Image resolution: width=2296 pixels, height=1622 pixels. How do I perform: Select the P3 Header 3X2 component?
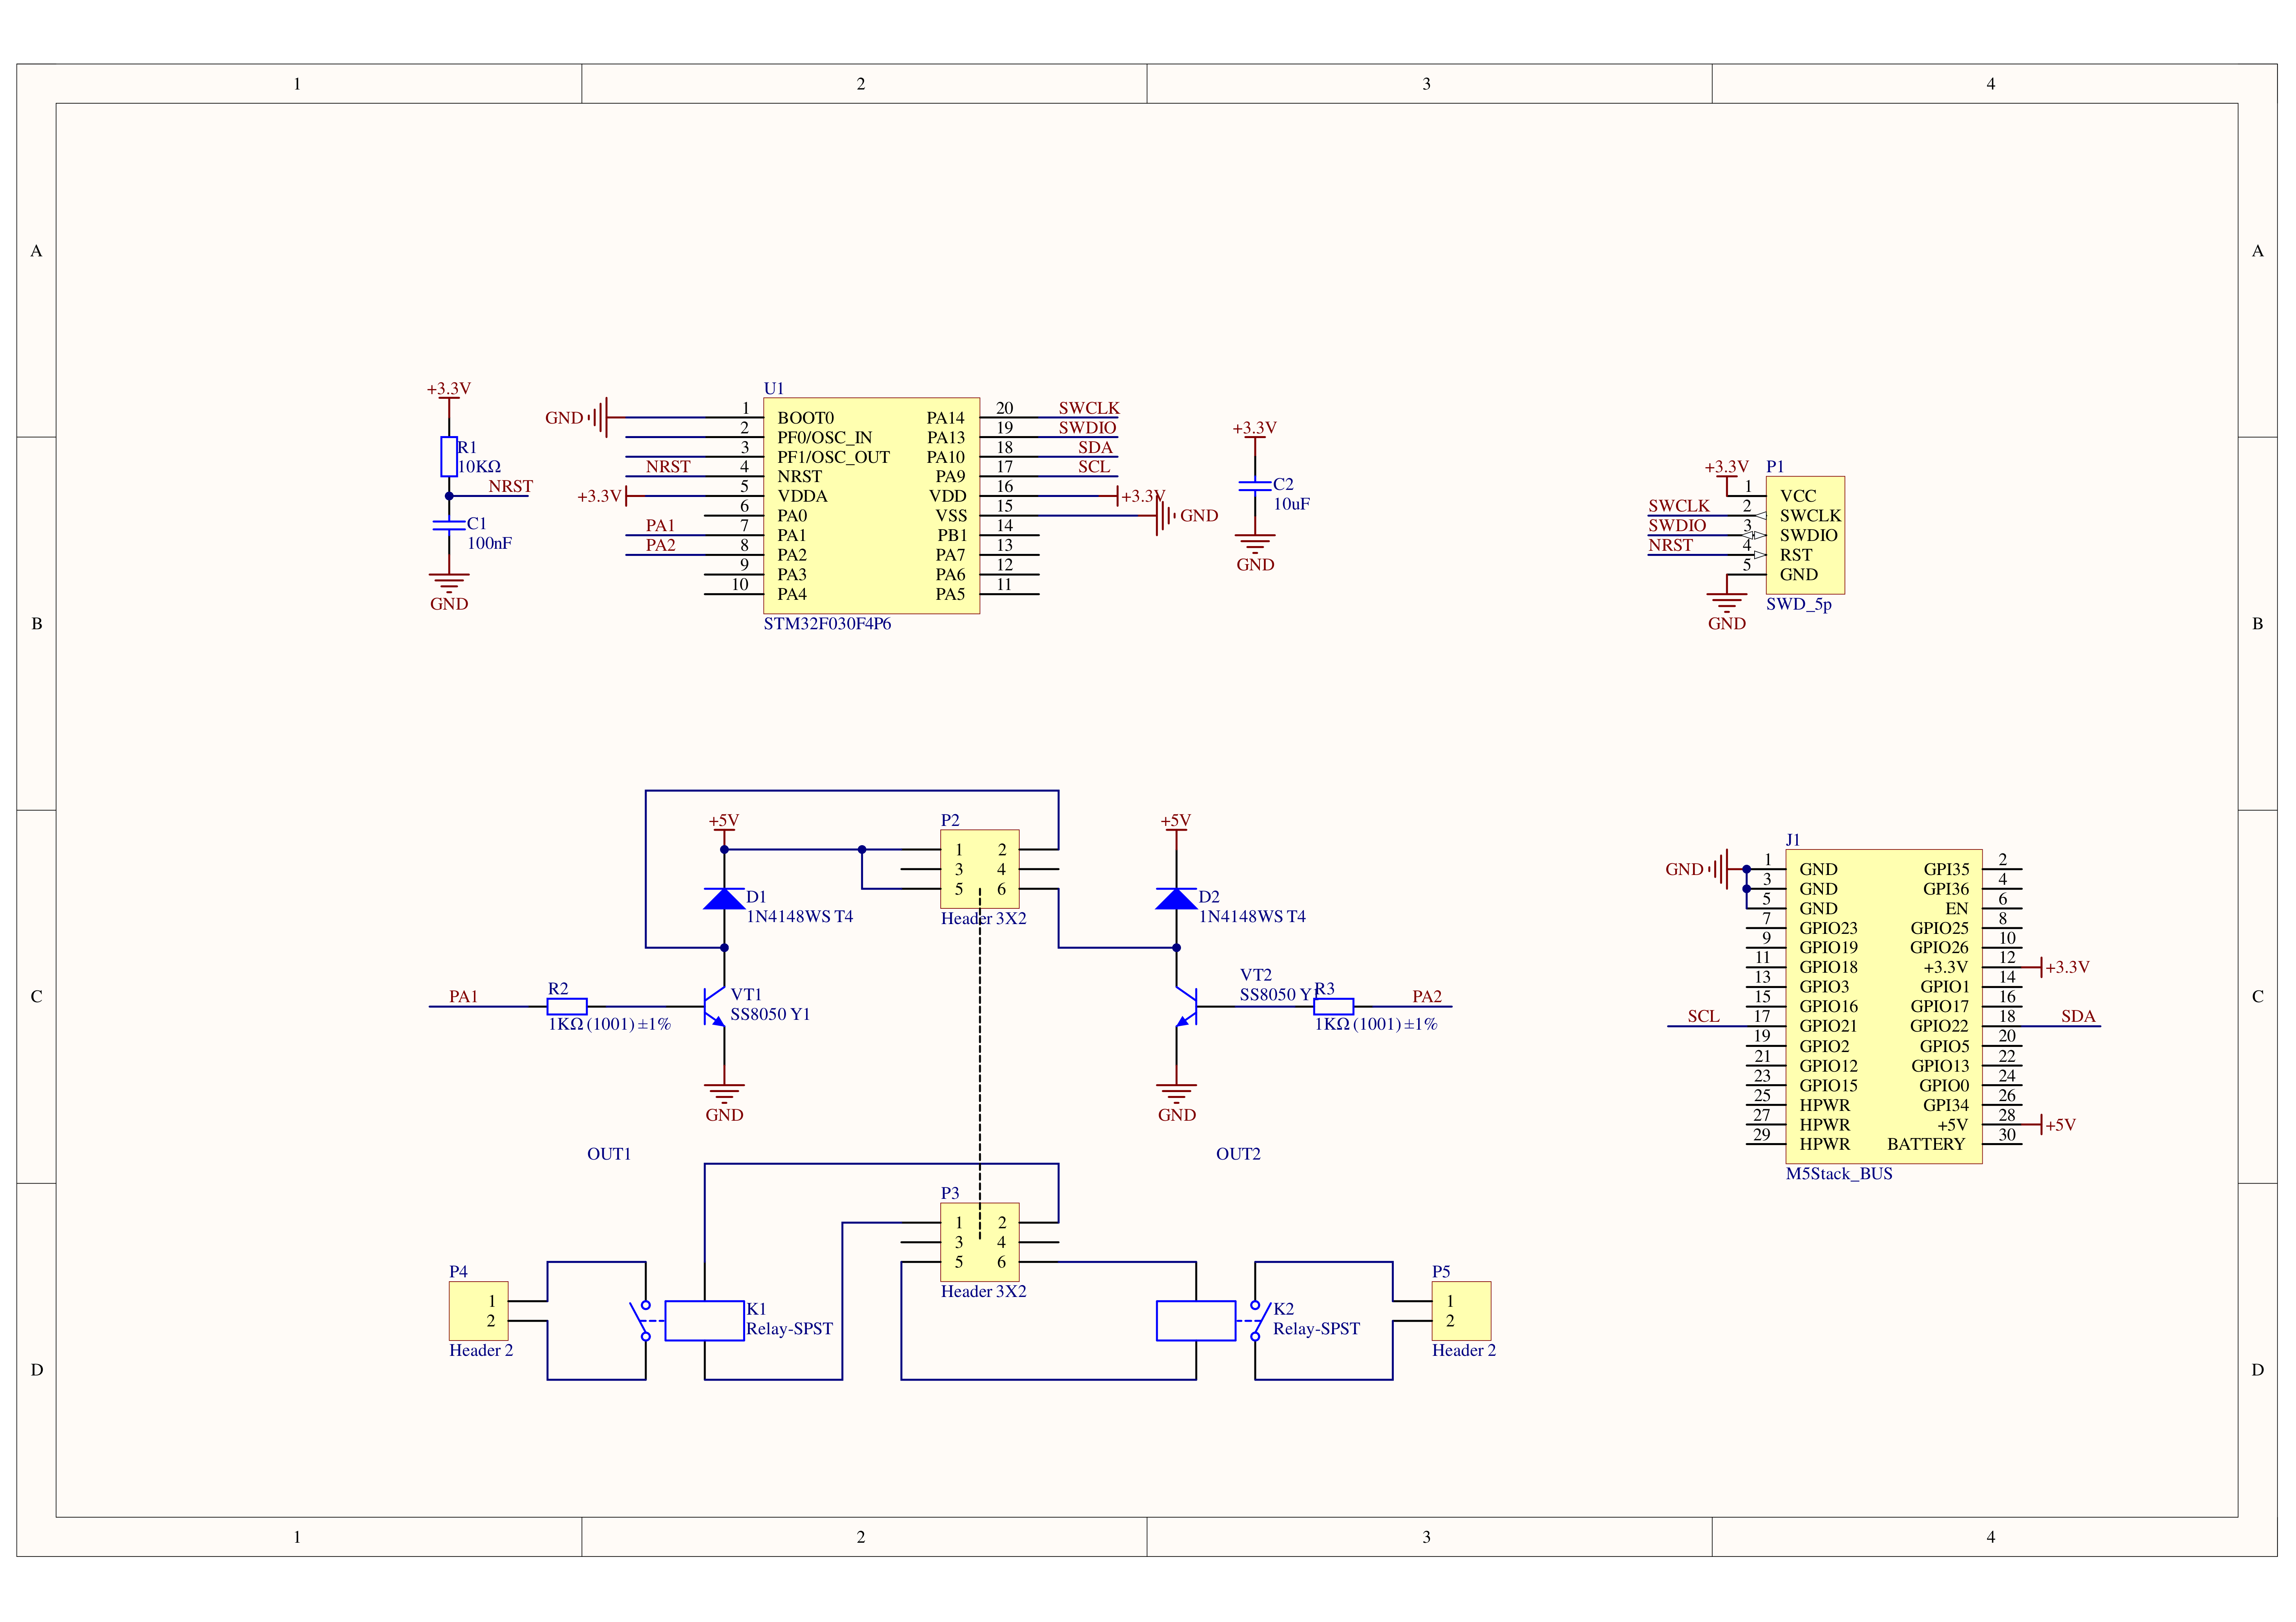tap(980, 1242)
